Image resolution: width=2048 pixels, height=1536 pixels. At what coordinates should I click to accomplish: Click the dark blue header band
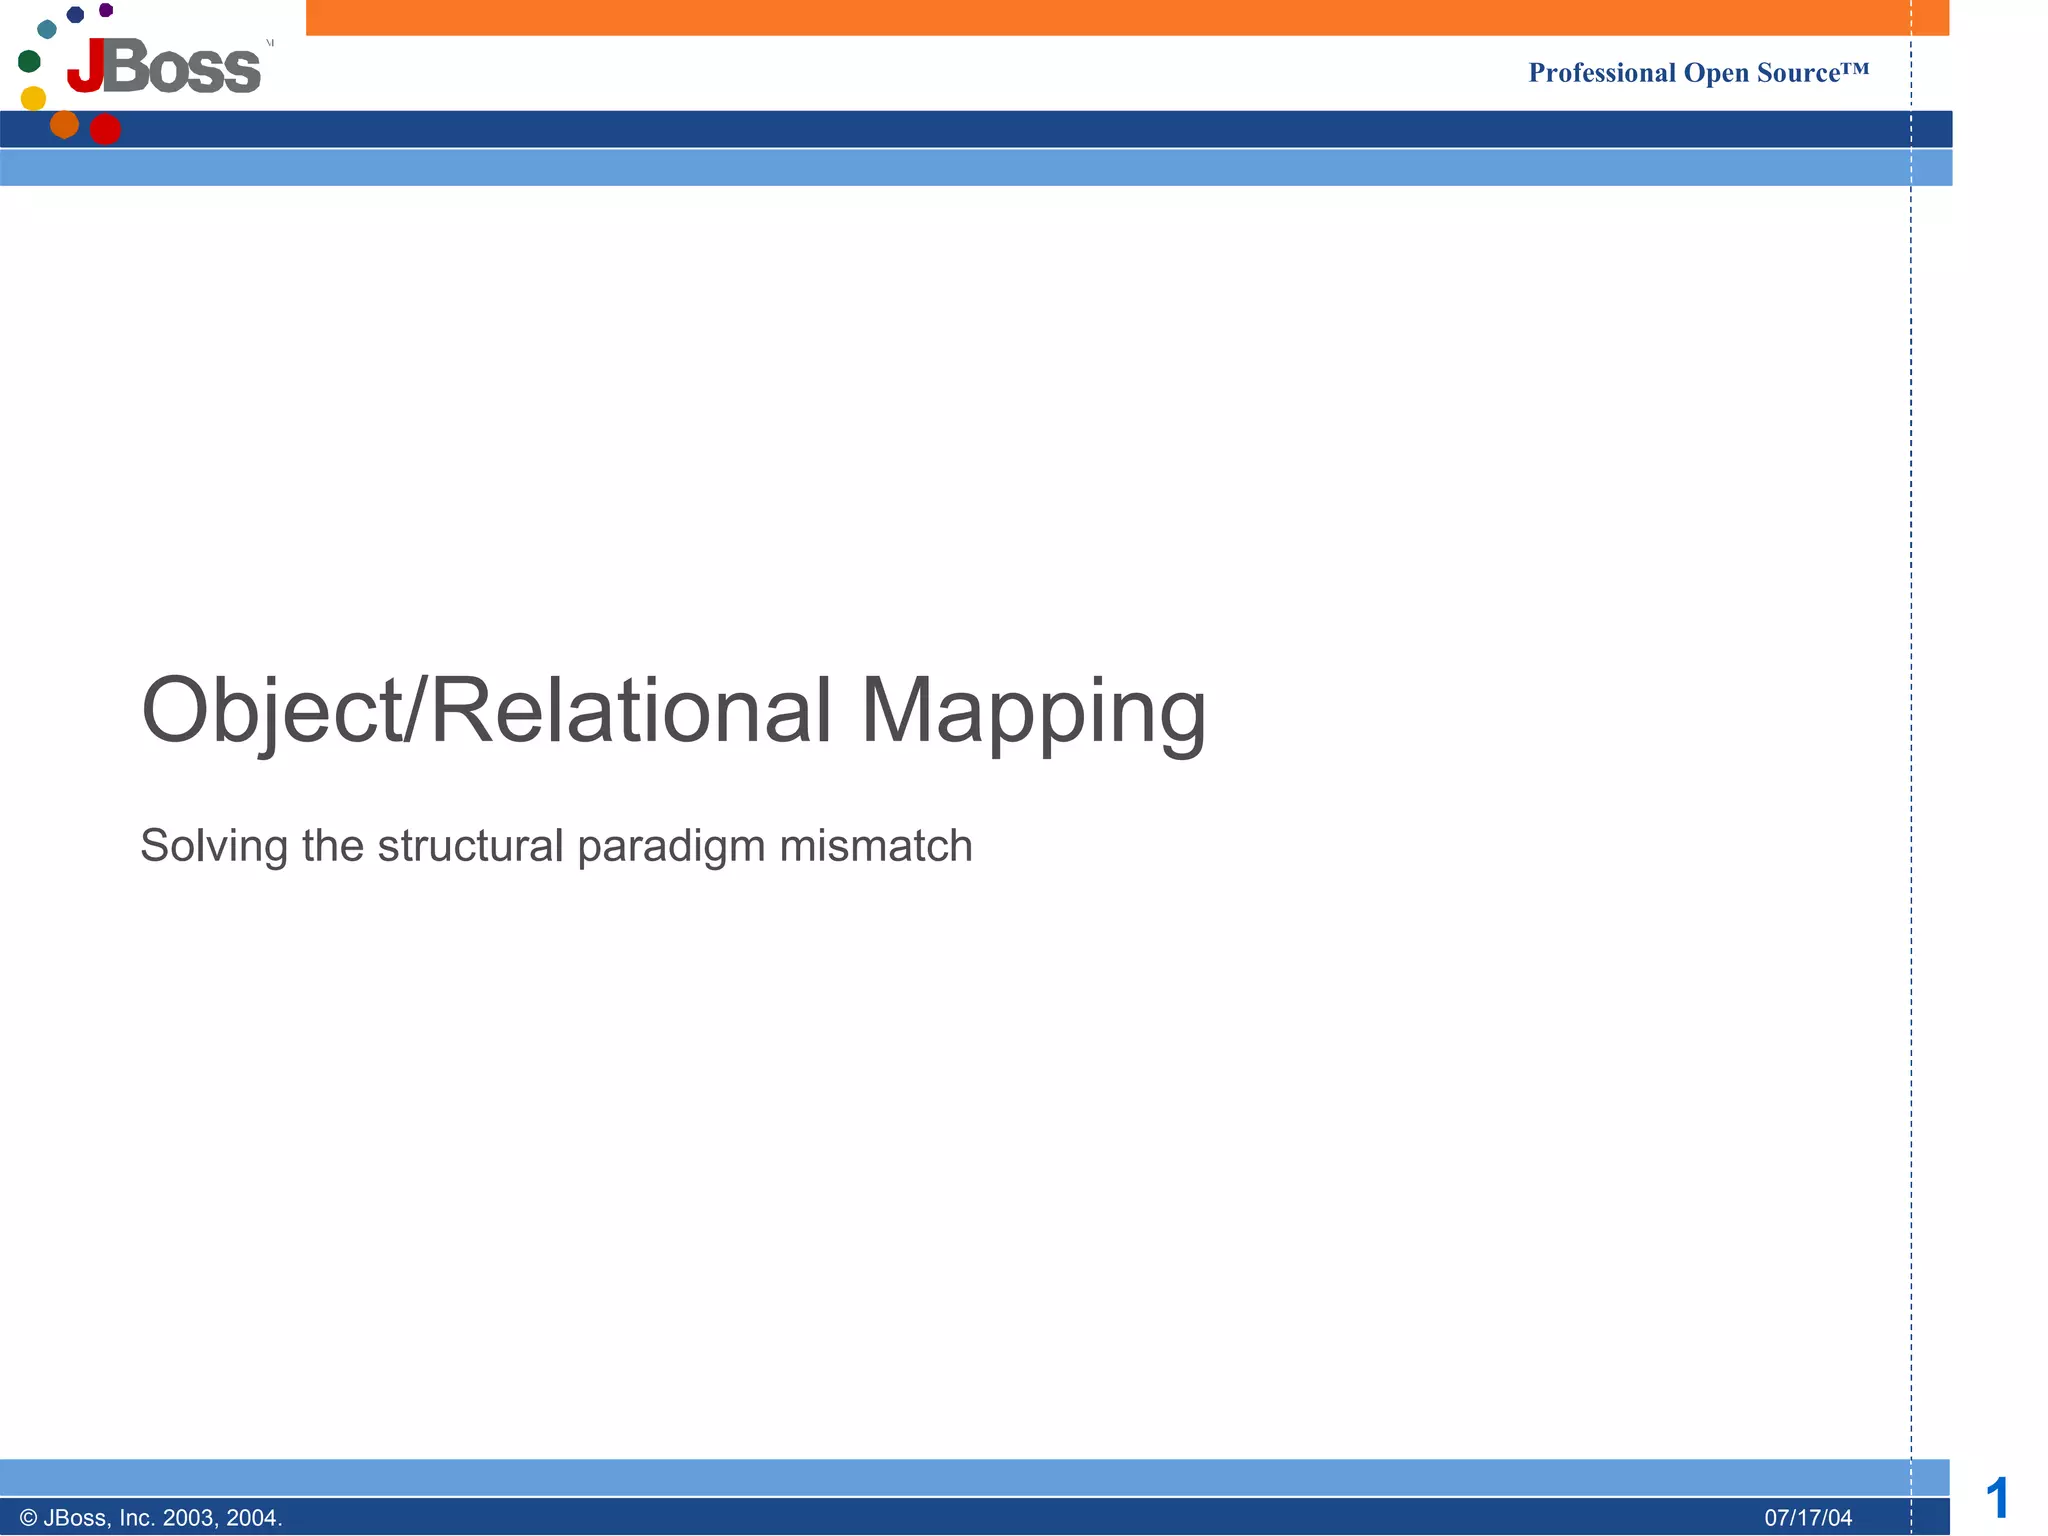[1000, 129]
